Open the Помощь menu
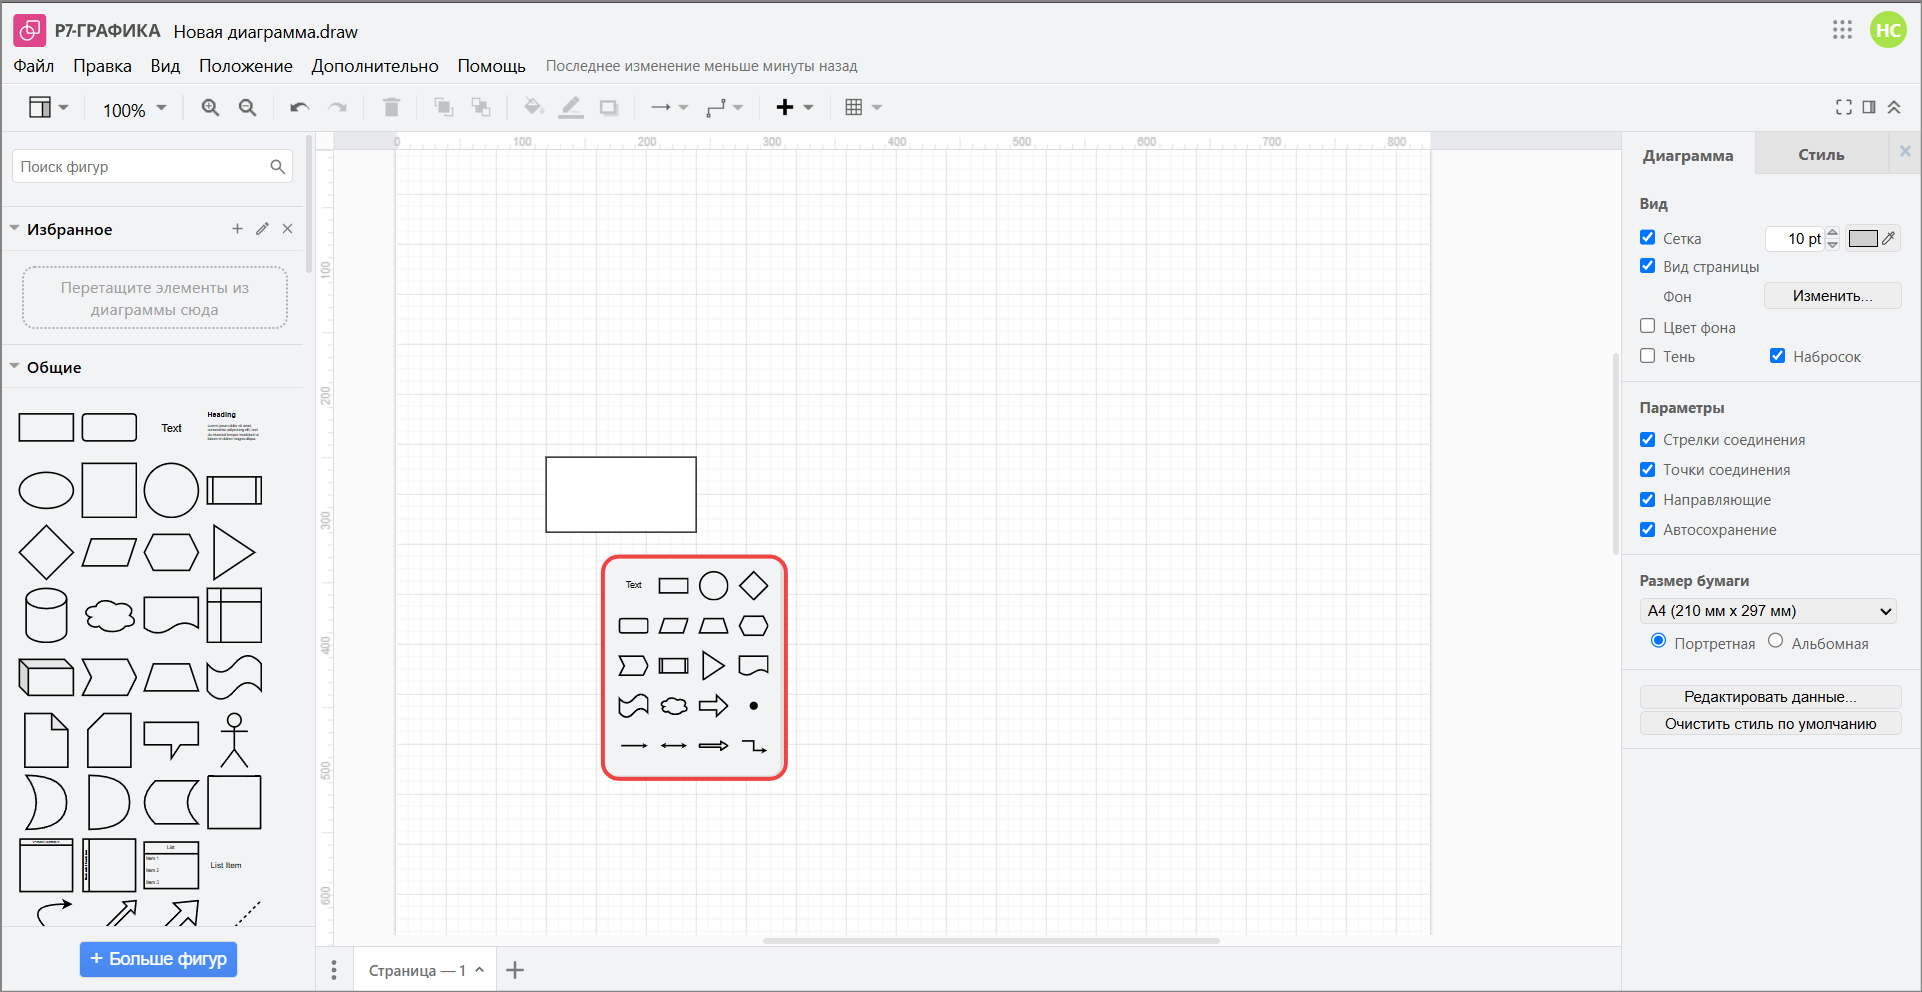 [491, 66]
